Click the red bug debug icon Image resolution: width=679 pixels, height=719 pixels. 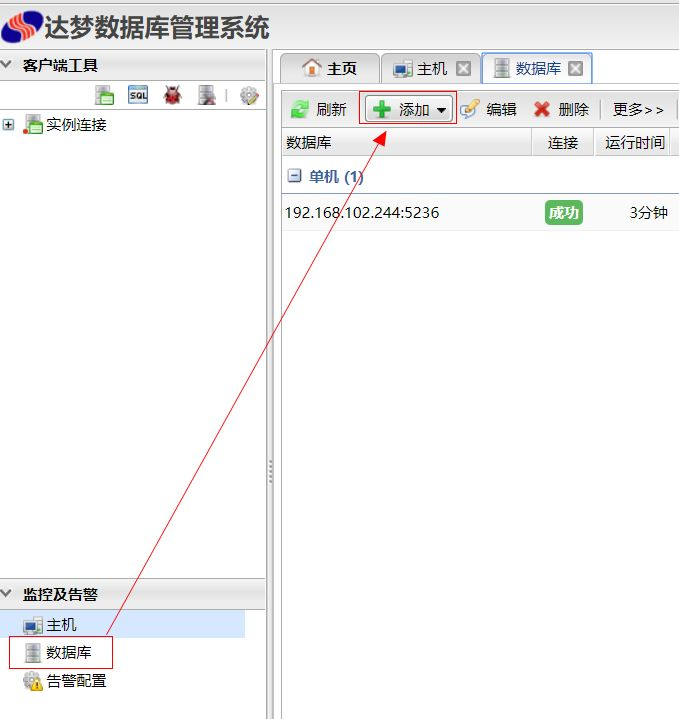tap(172, 95)
